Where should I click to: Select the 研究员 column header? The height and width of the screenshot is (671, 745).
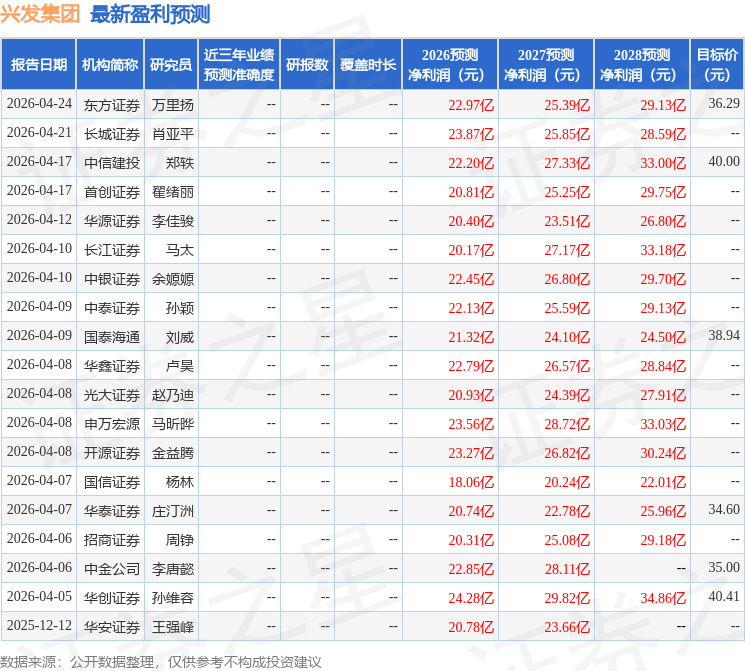171,65
